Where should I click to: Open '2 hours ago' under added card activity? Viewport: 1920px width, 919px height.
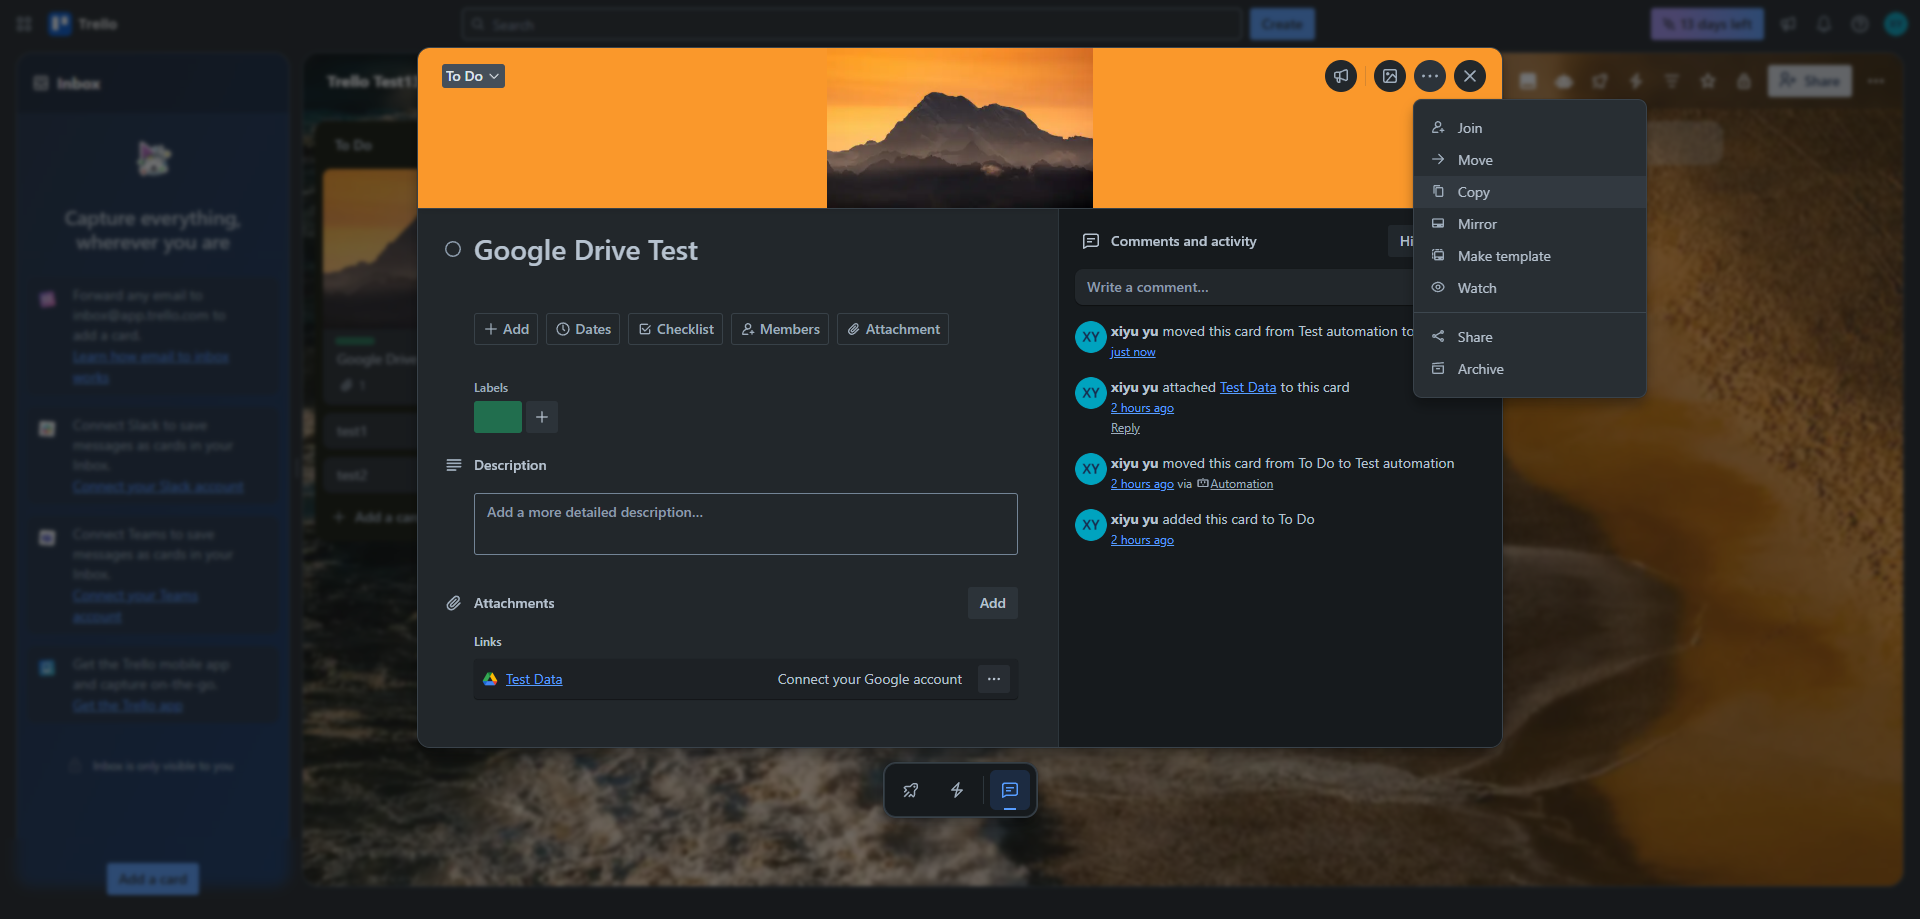click(1142, 540)
